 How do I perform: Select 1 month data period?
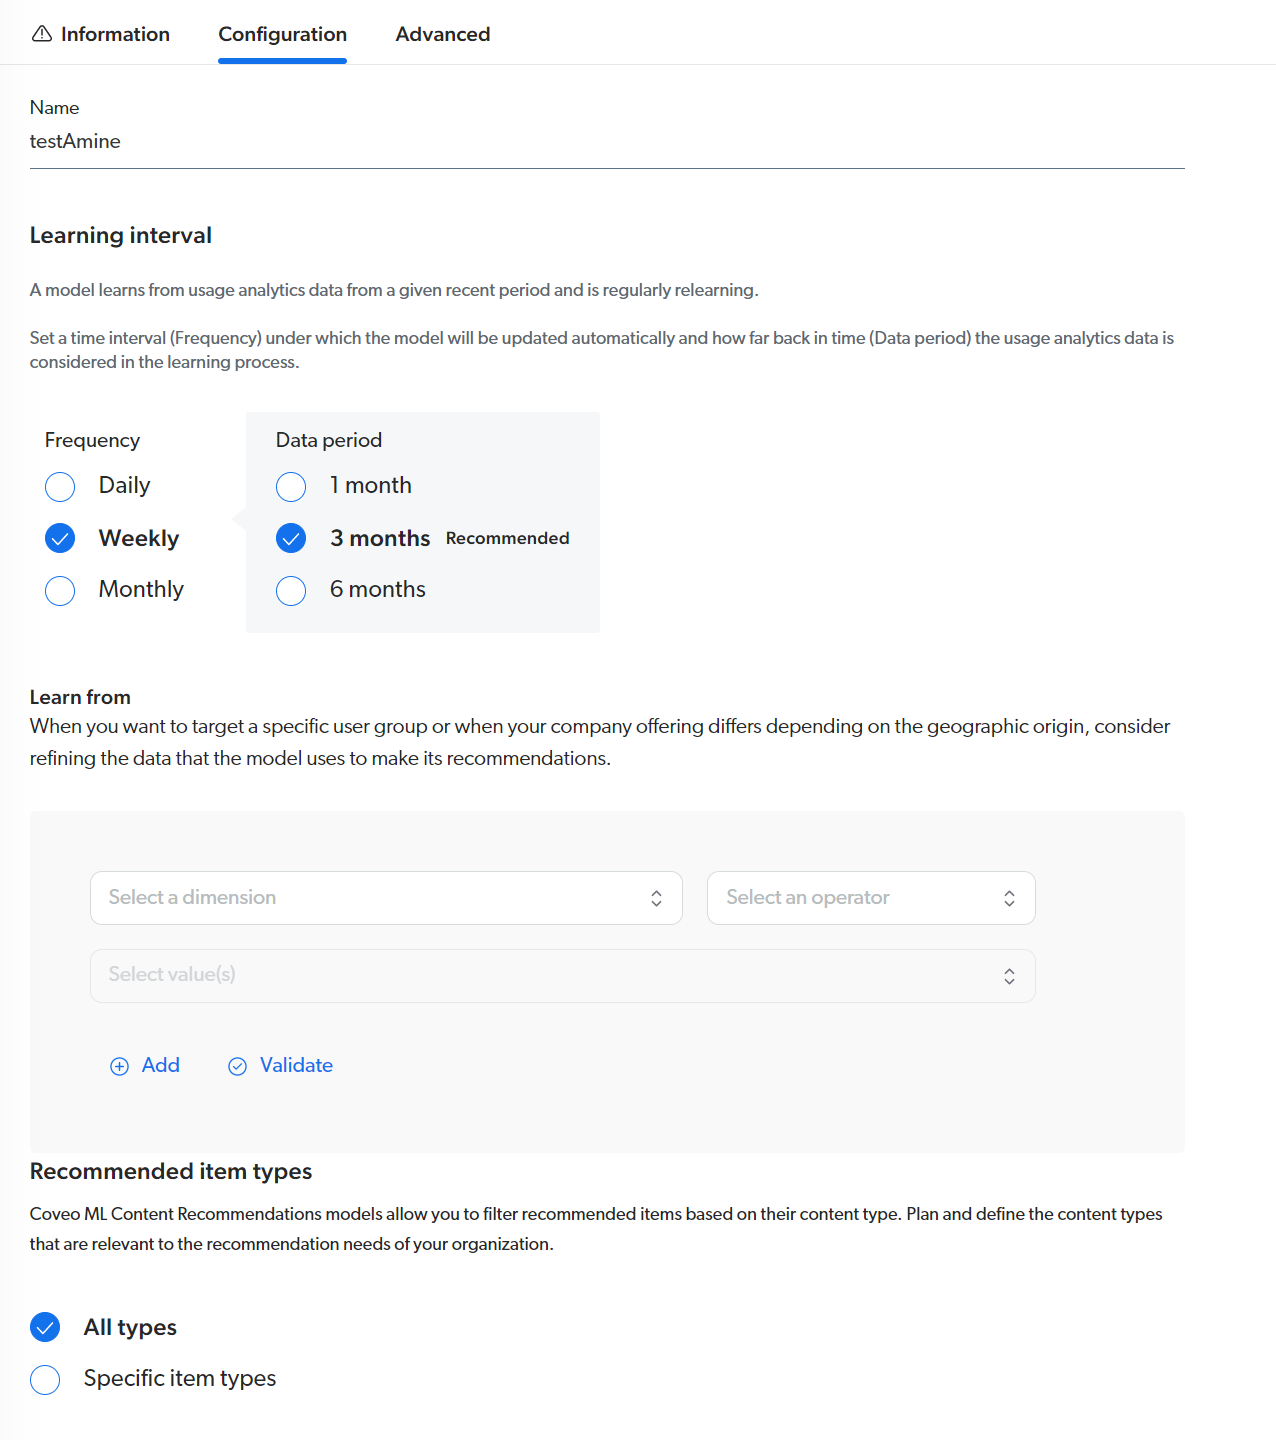point(291,487)
